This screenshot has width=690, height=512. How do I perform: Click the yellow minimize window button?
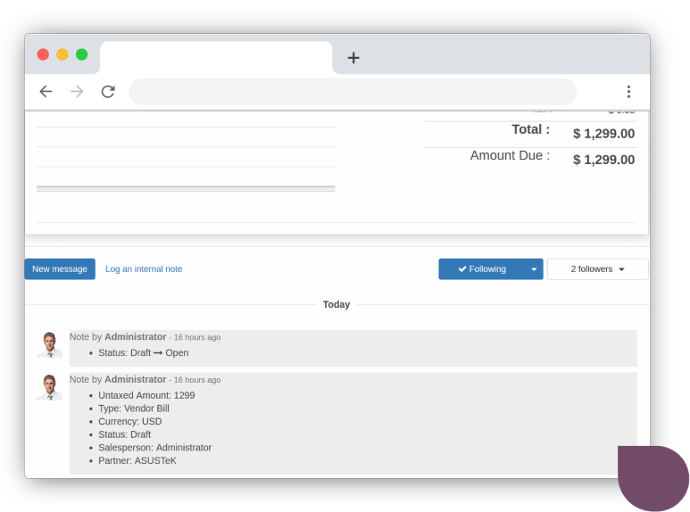pos(62,55)
